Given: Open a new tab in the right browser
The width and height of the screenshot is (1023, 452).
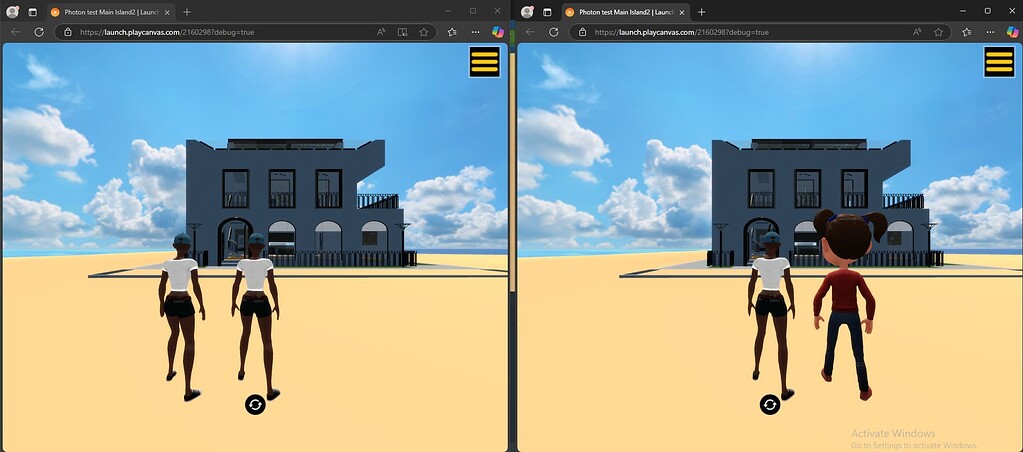Looking at the screenshot, I should [700, 12].
